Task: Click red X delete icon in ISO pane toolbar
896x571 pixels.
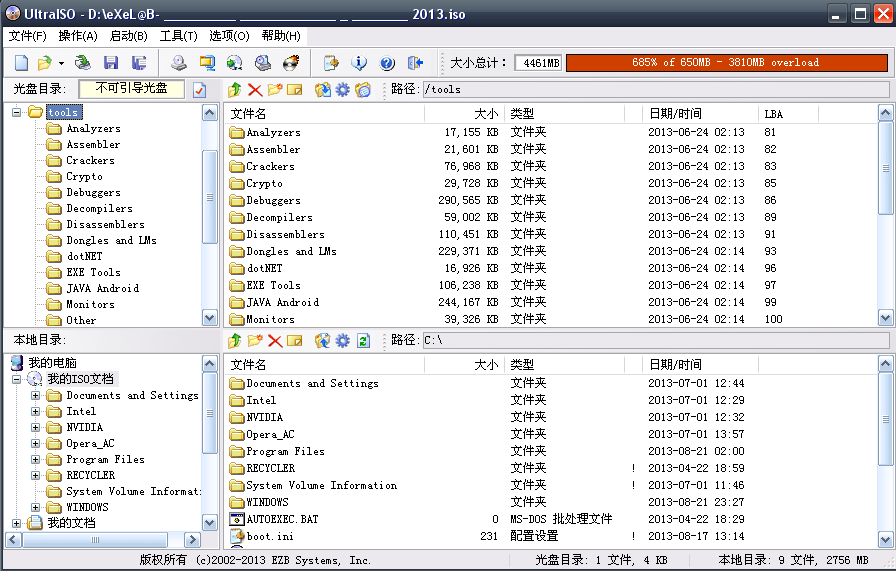Action: pos(255,90)
